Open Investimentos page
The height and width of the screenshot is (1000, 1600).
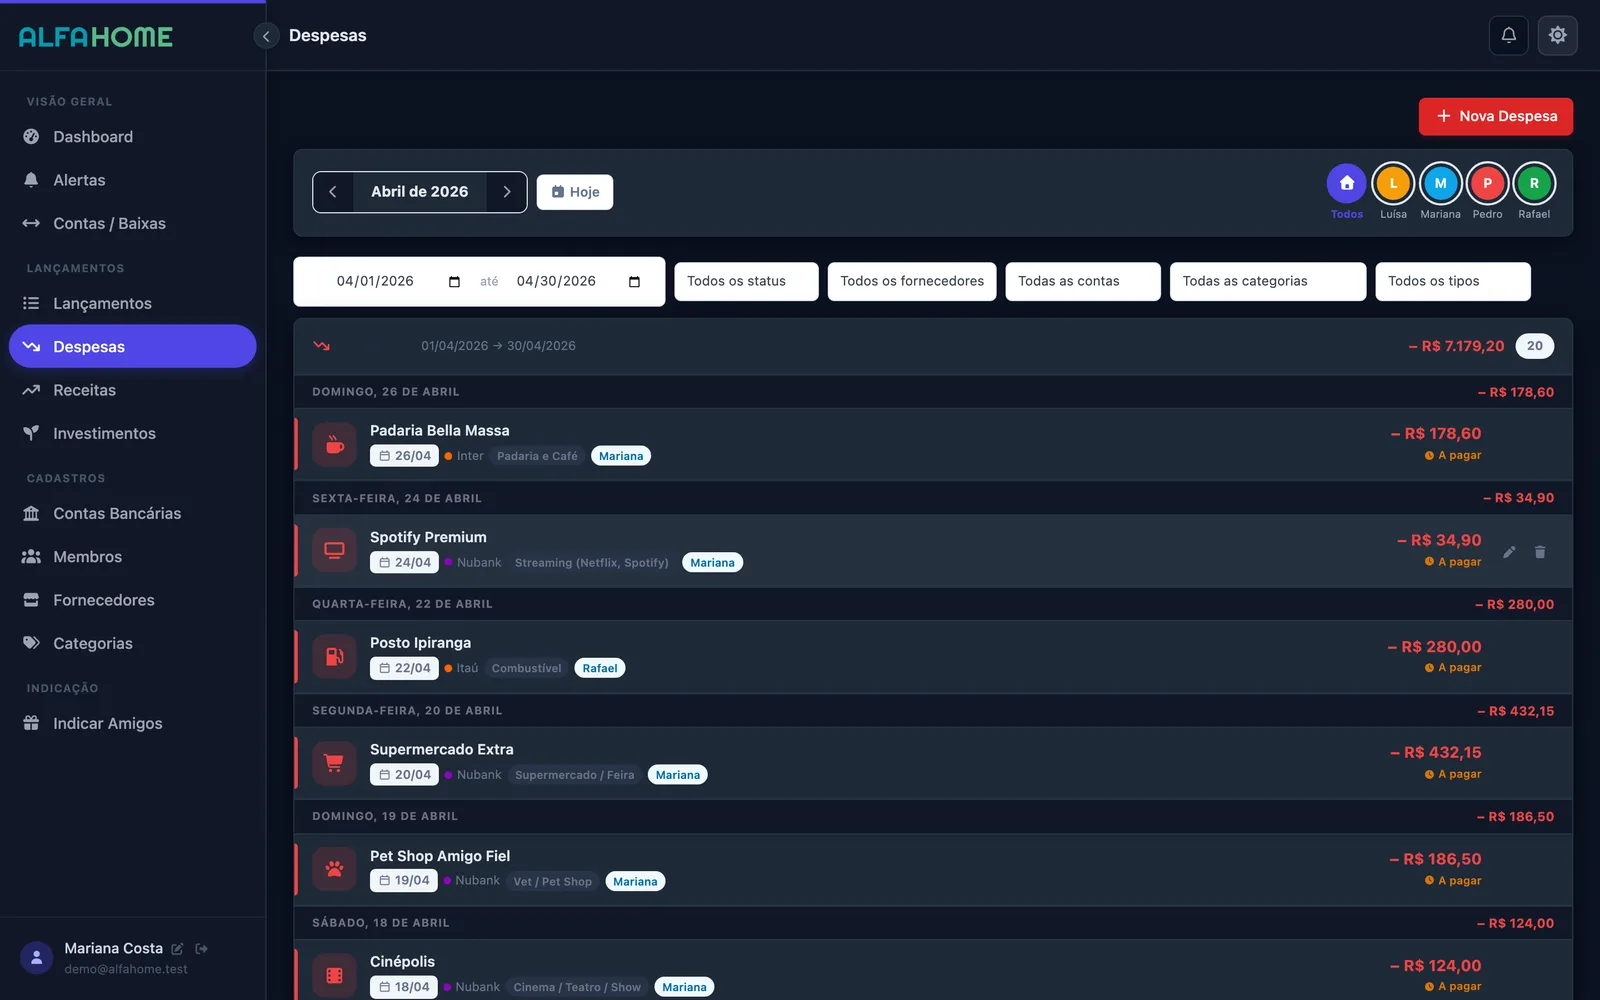tap(133, 433)
